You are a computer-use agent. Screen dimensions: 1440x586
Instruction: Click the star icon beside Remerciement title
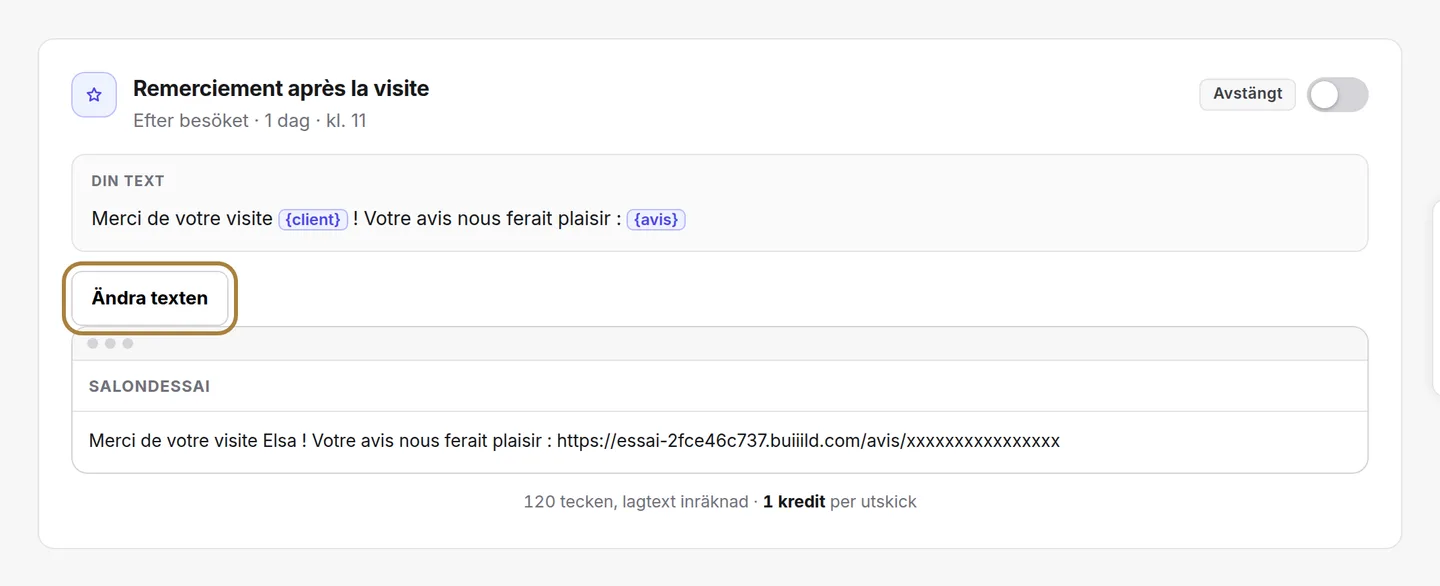(94, 95)
